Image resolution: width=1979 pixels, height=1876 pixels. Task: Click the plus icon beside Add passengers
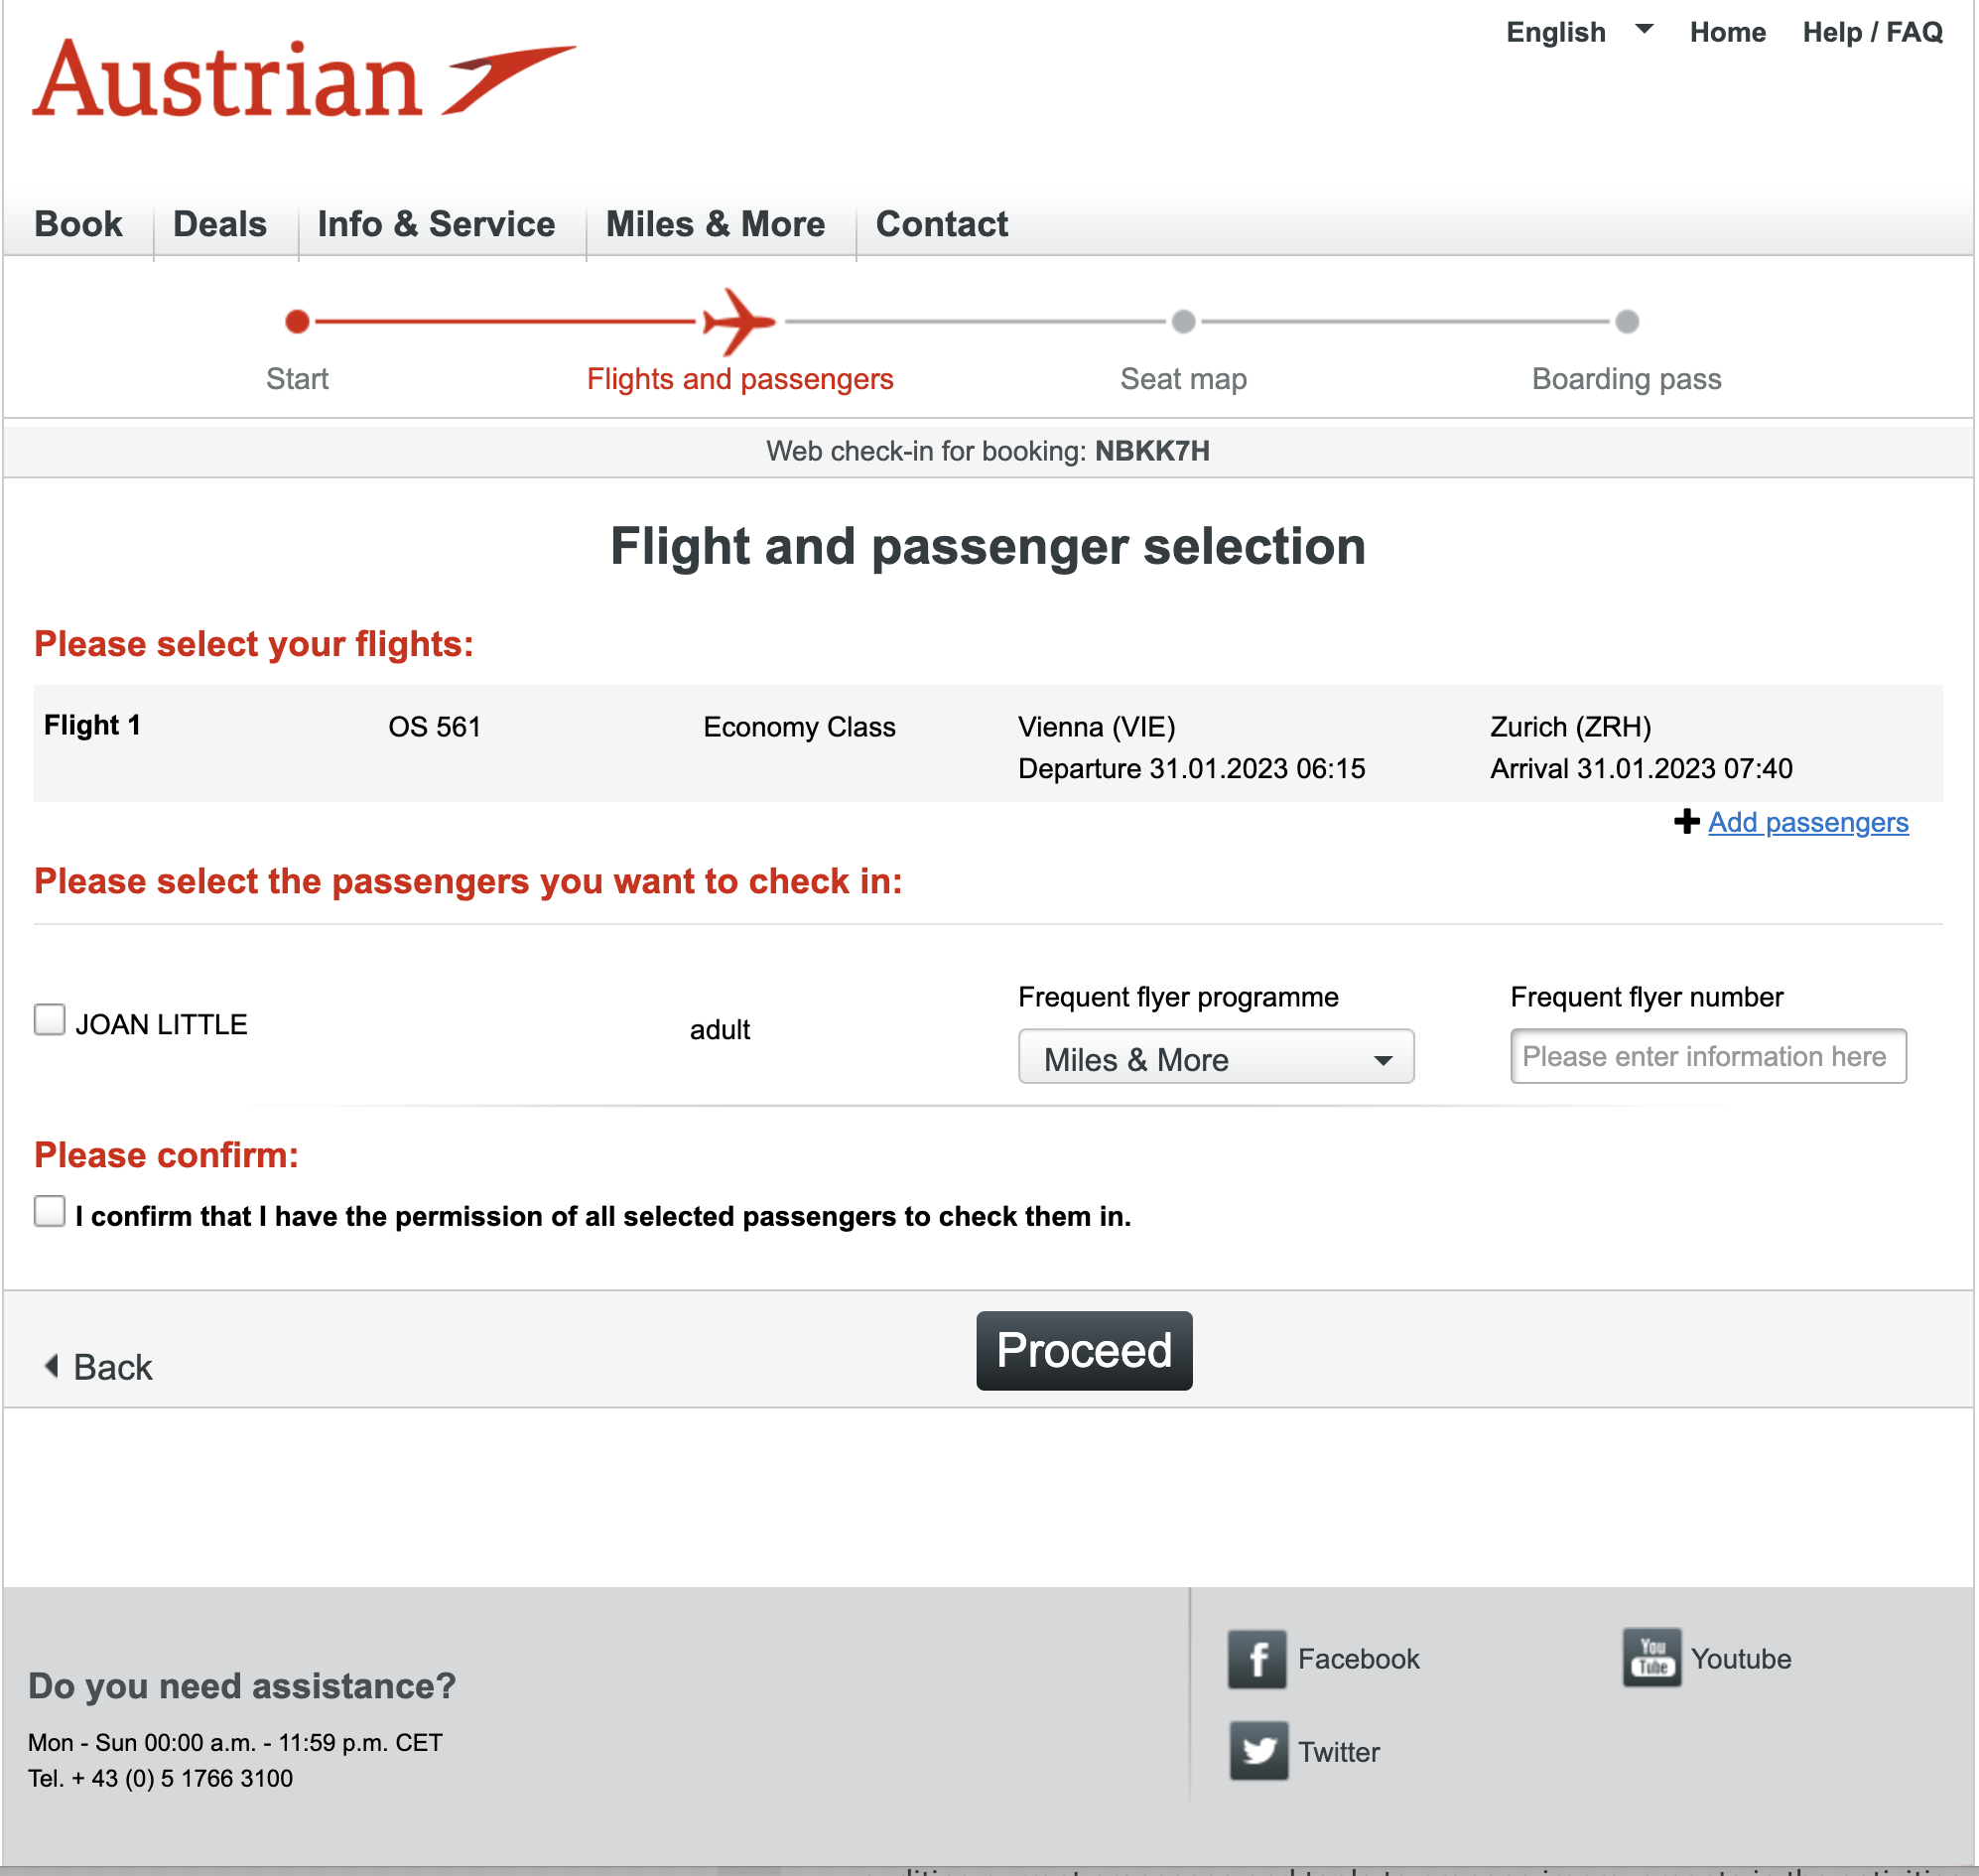[1686, 822]
